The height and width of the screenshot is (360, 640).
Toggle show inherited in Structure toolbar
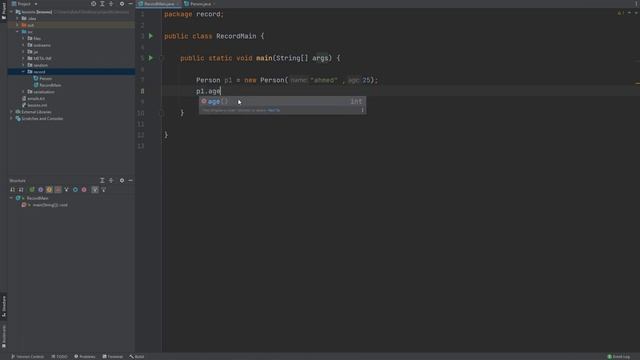coord(67,189)
